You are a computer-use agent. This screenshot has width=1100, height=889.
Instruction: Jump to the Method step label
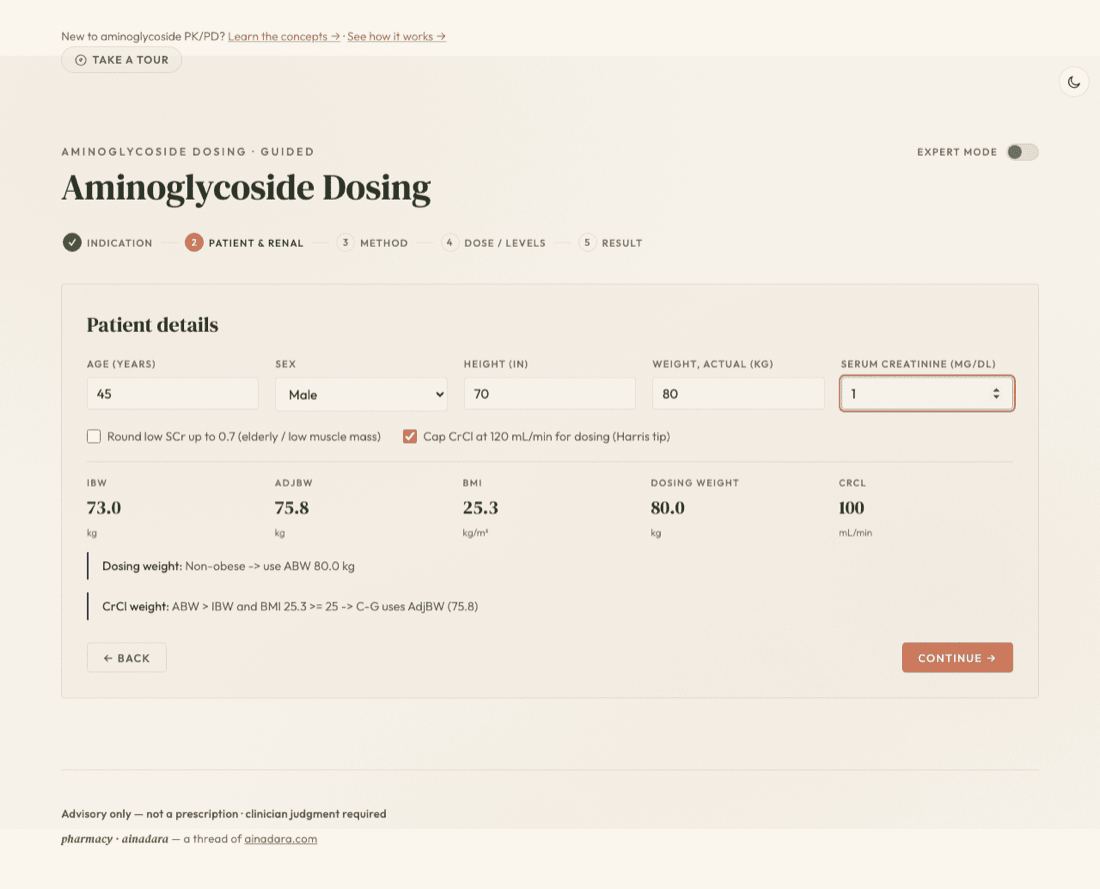coord(384,243)
